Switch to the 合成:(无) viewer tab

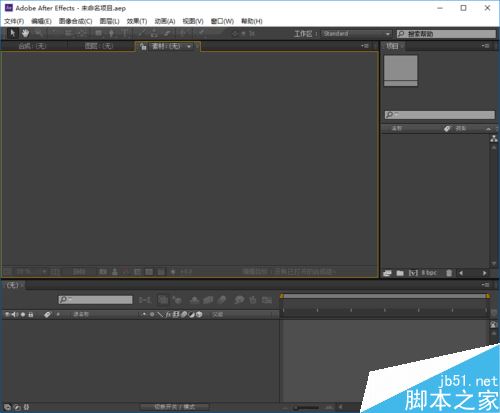tap(32, 46)
